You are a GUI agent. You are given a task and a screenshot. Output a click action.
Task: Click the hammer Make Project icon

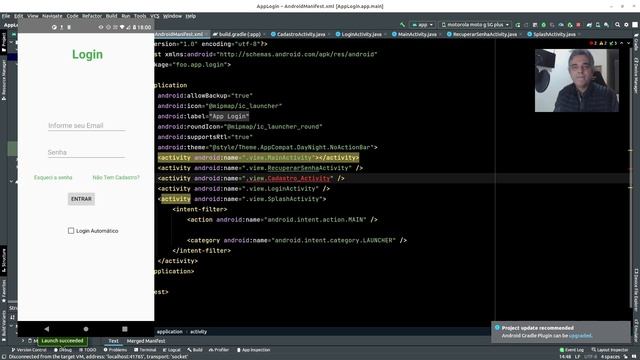click(402, 25)
